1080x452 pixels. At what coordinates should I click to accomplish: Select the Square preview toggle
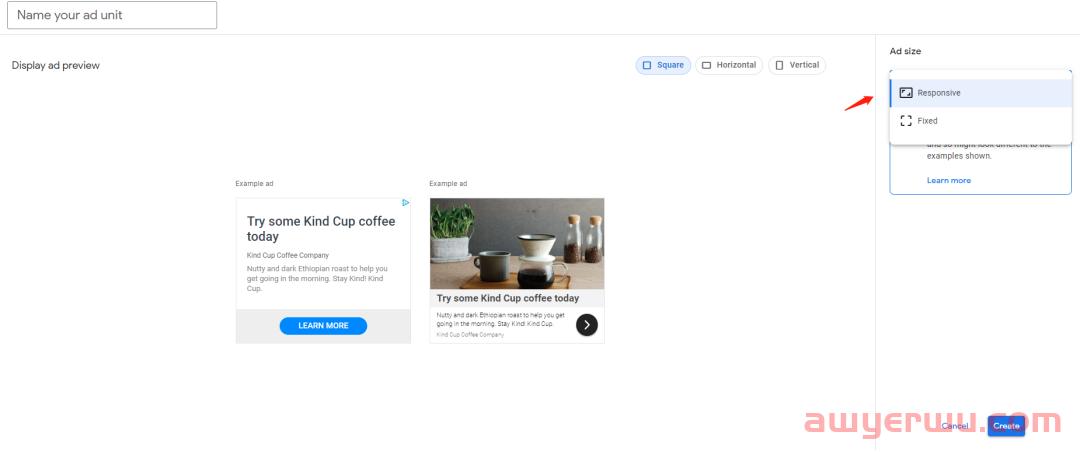pyautogui.click(x=663, y=65)
